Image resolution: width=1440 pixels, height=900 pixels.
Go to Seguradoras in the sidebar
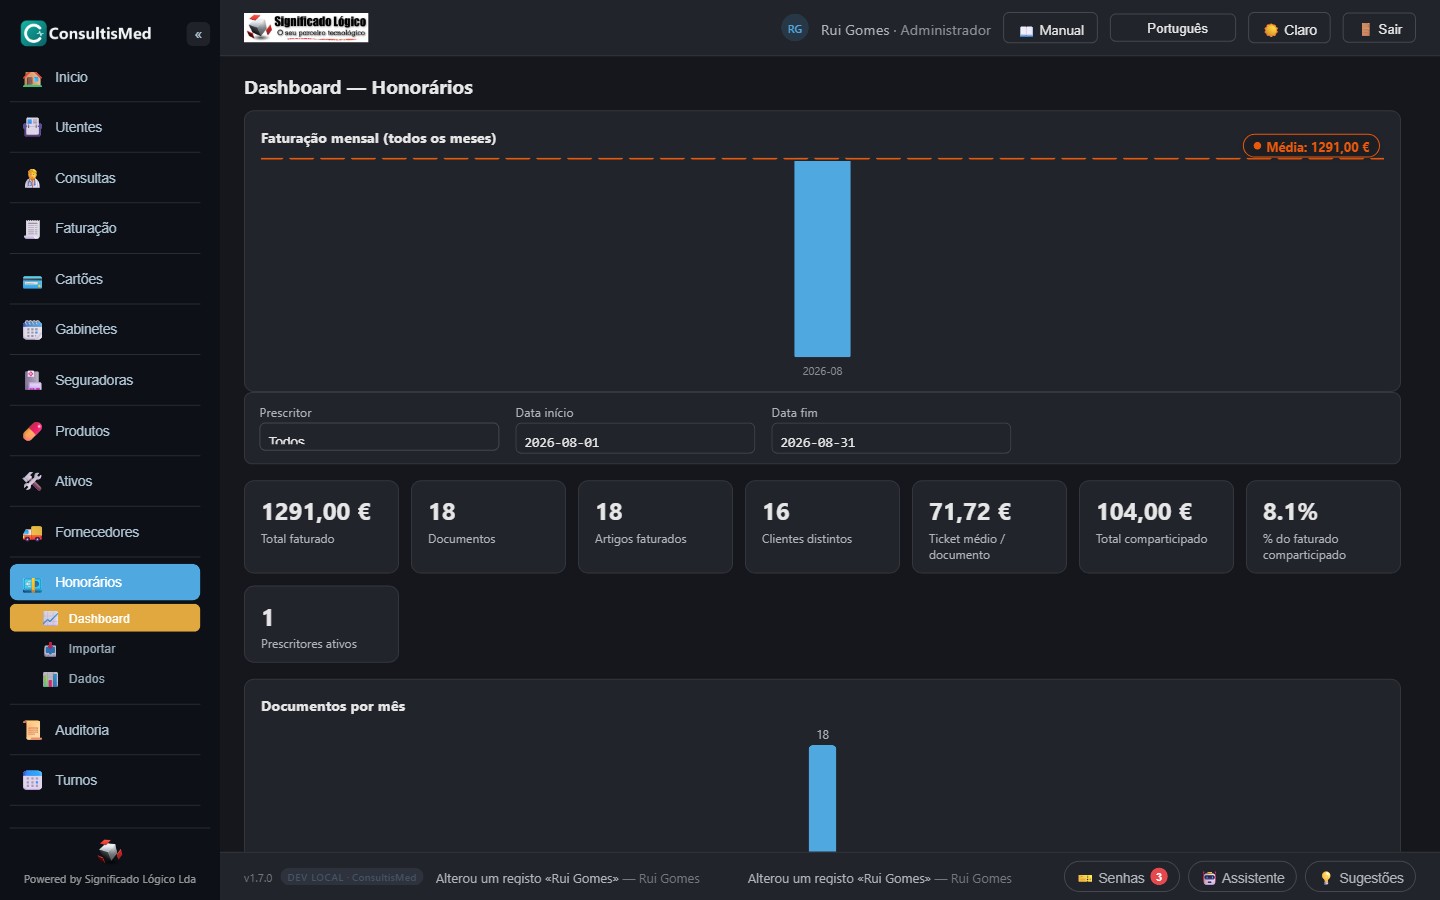[105, 381]
